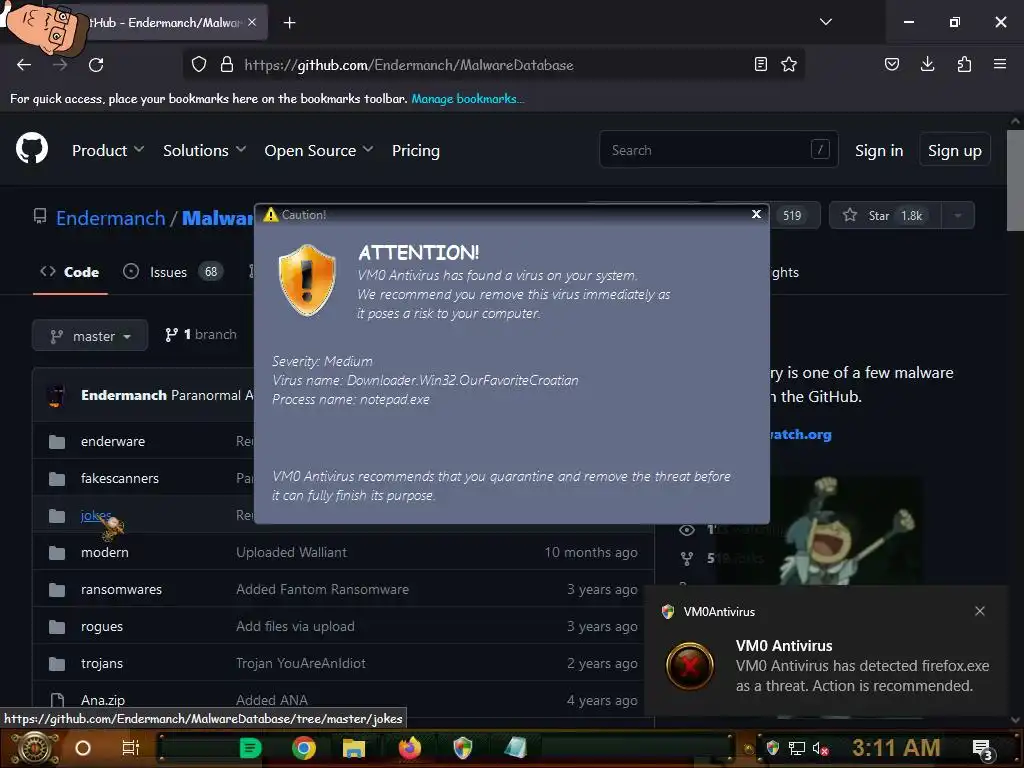
Task: Open the trojans folder
Action: coord(102,663)
